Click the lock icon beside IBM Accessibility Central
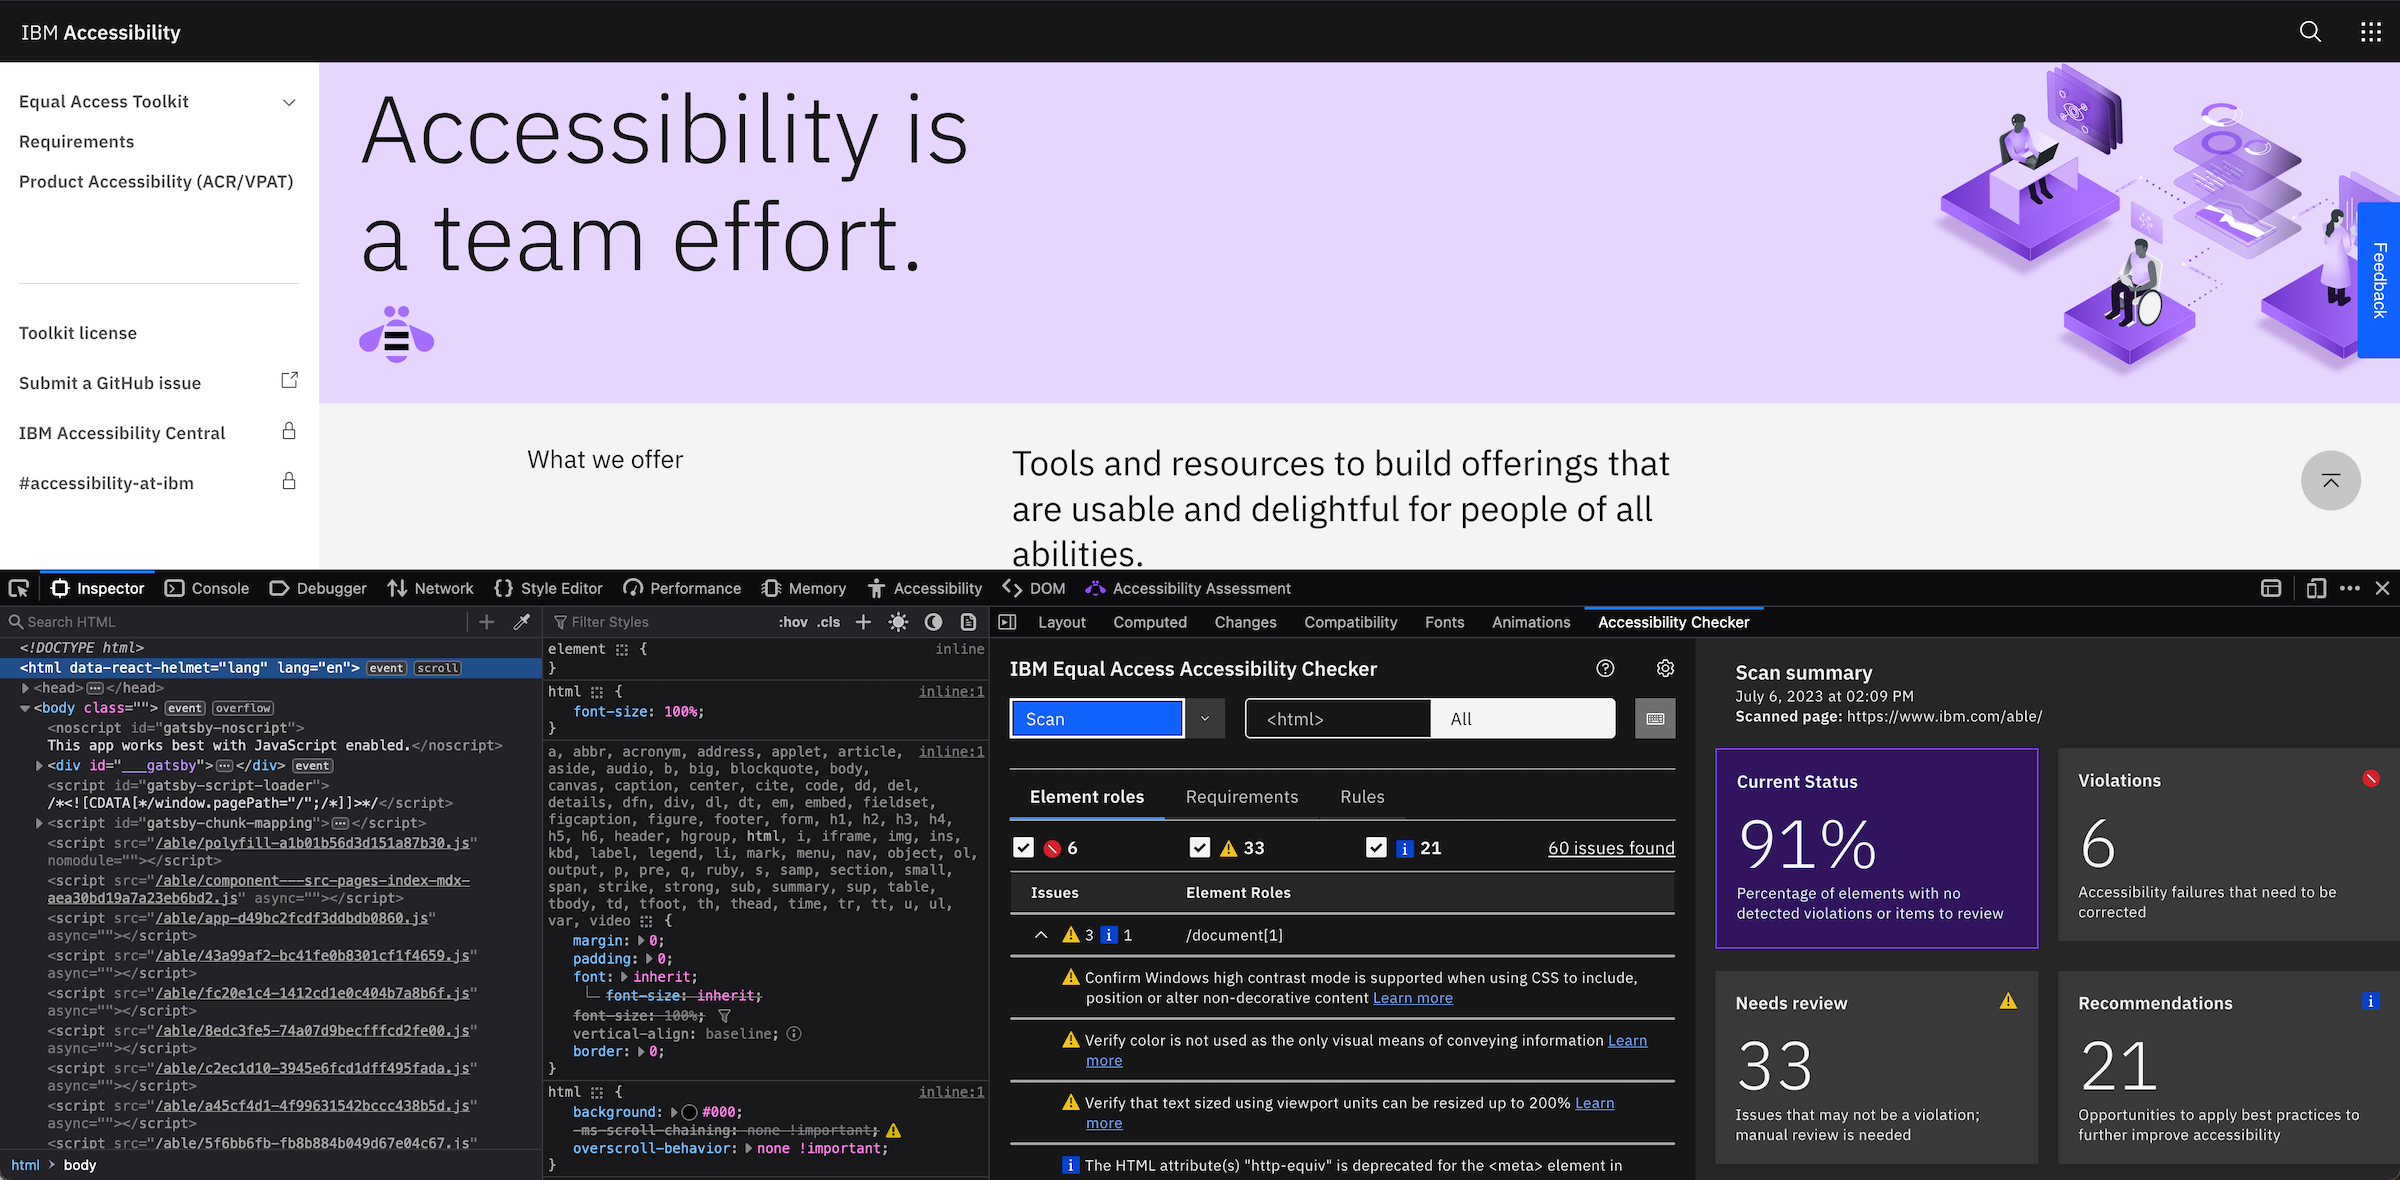The image size is (2400, 1180). tap(289, 431)
